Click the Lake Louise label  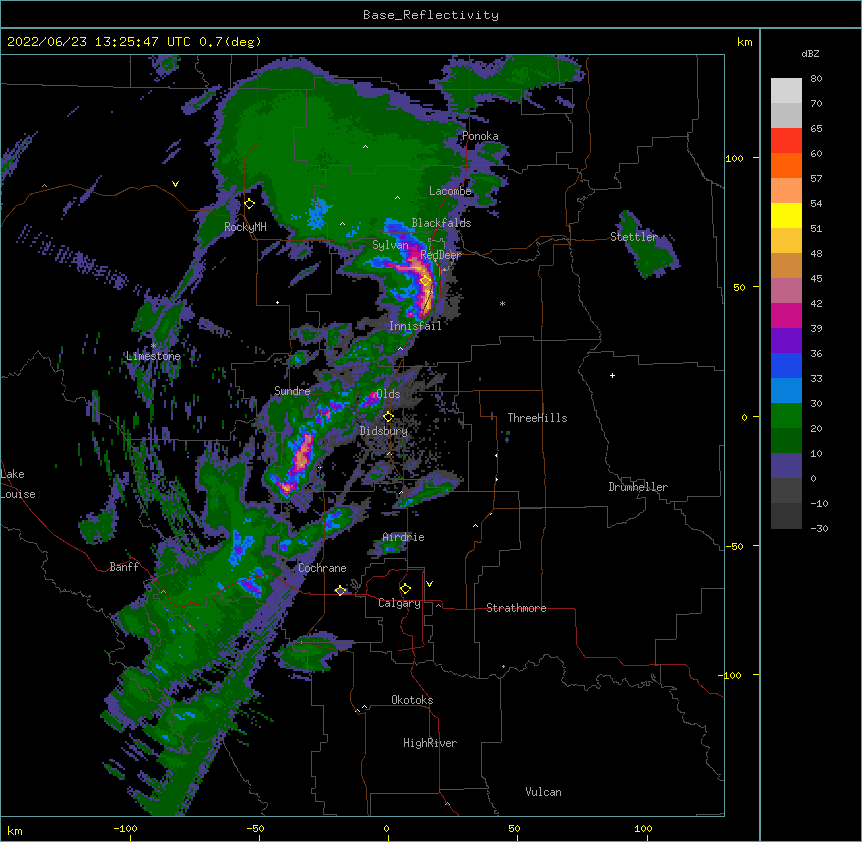click(18, 484)
